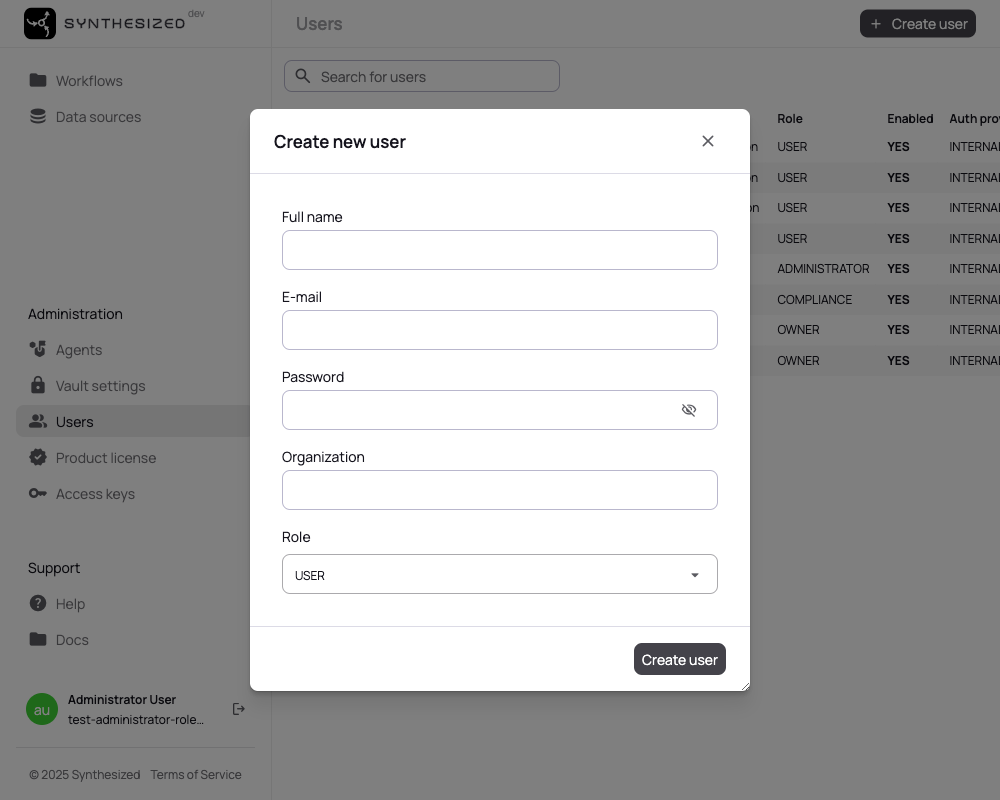Viewport: 1000px width, 800px height.
Task: Open Vault settings lock icon
Action: (x=38, y=385)
